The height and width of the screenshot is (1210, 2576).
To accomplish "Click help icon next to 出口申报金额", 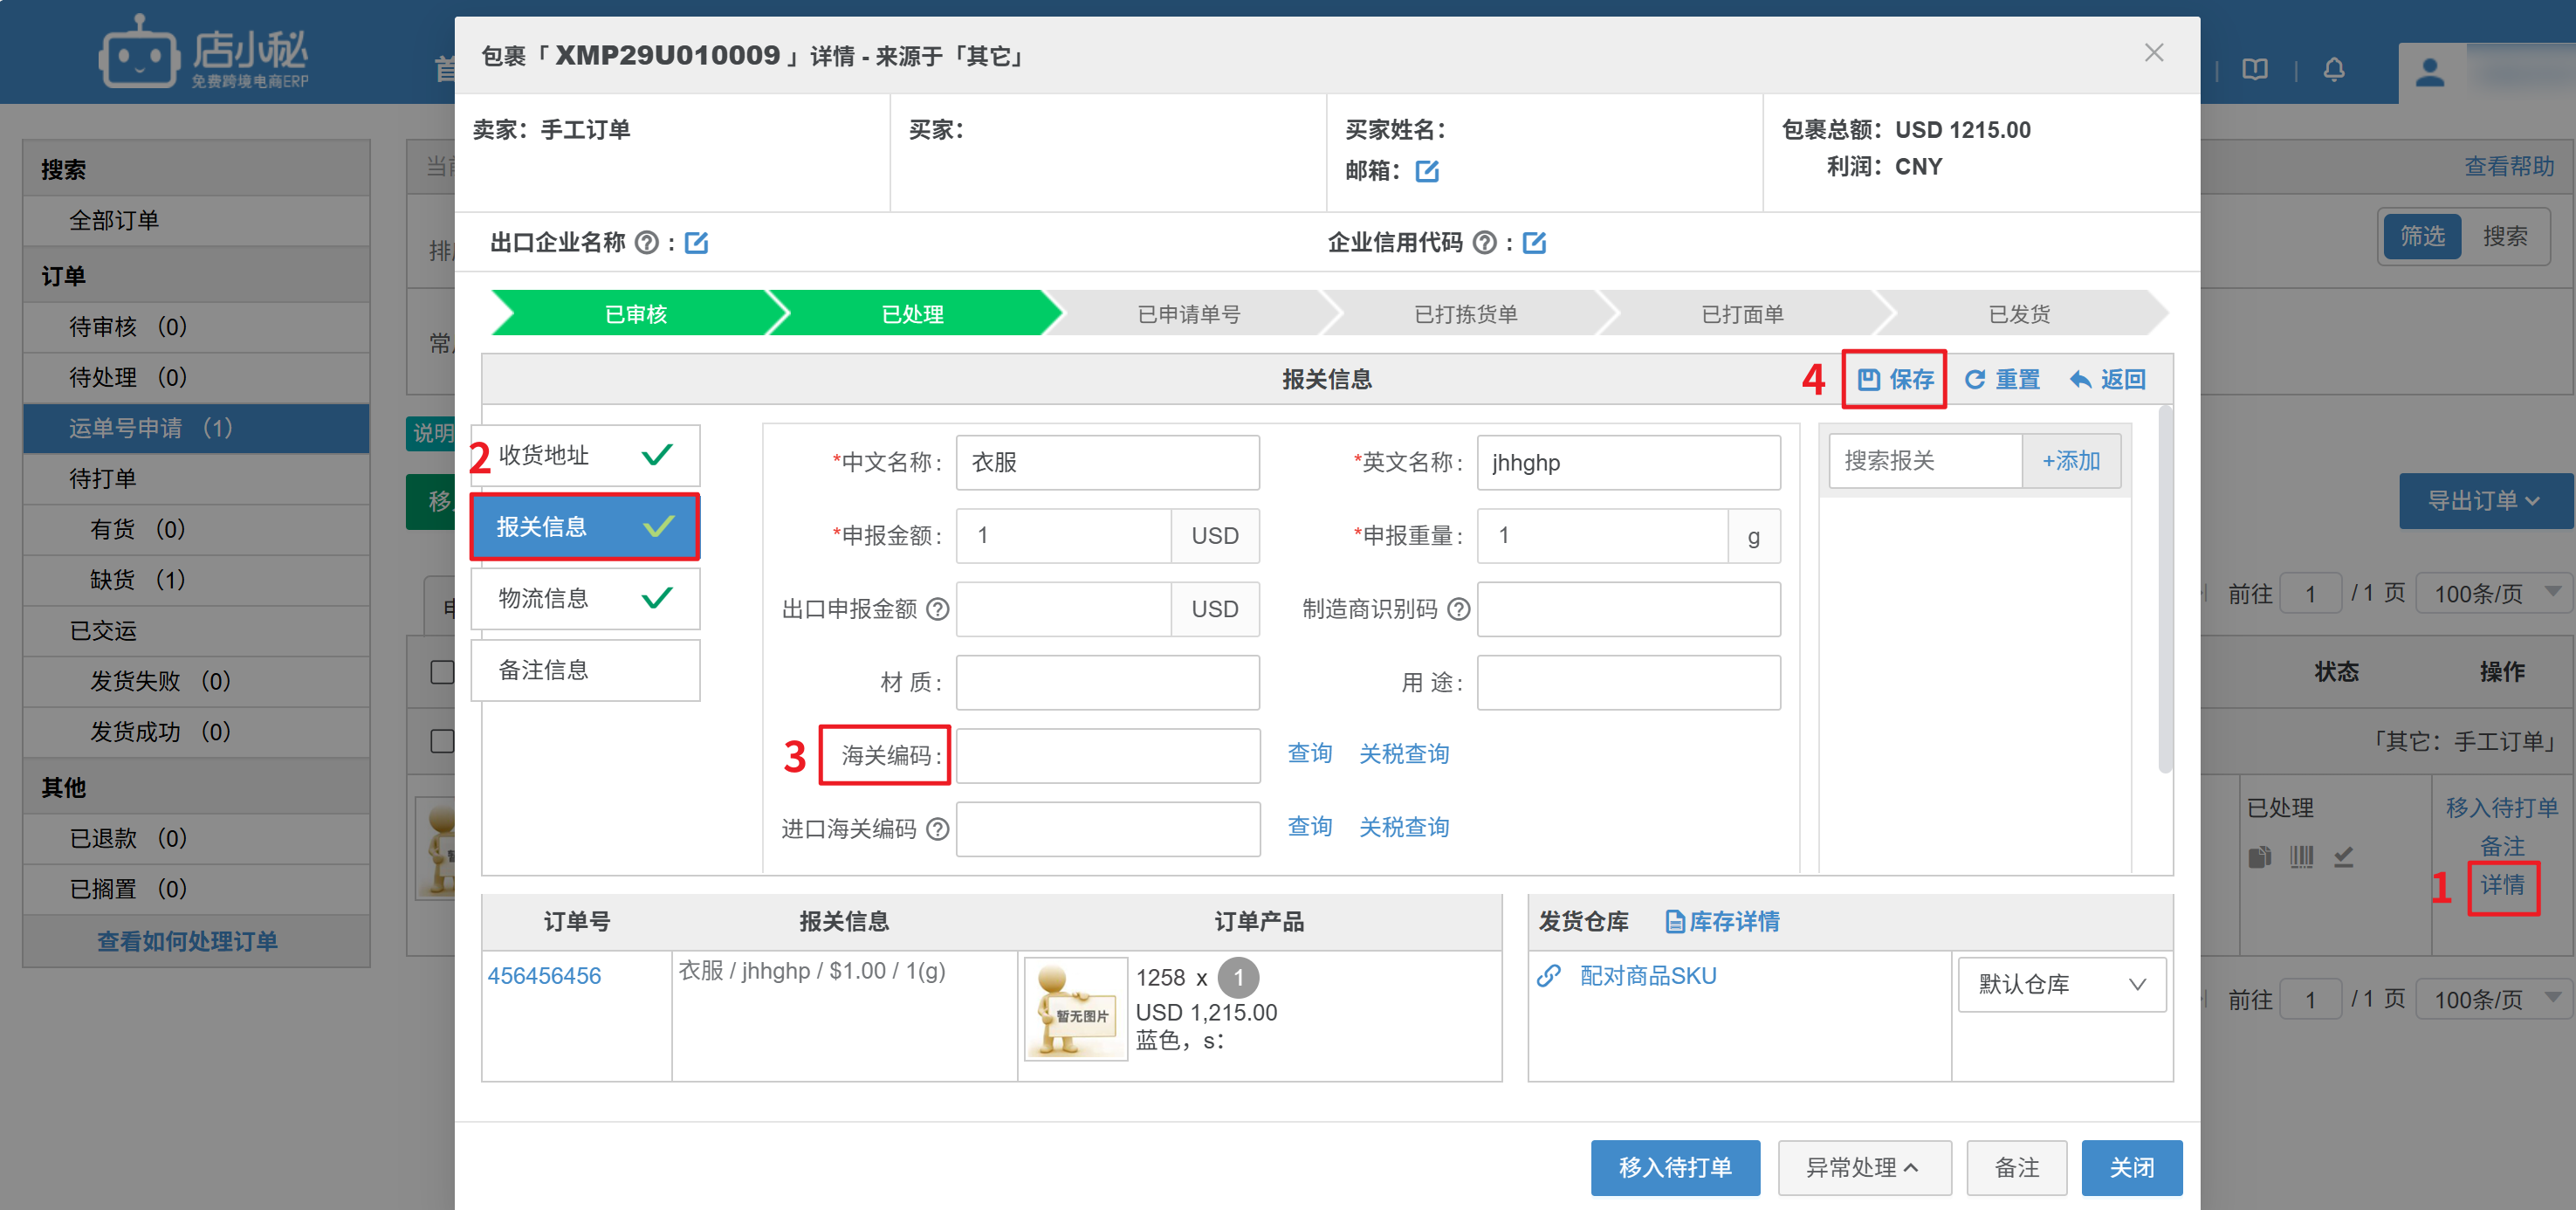I will [x=937, y=609].
